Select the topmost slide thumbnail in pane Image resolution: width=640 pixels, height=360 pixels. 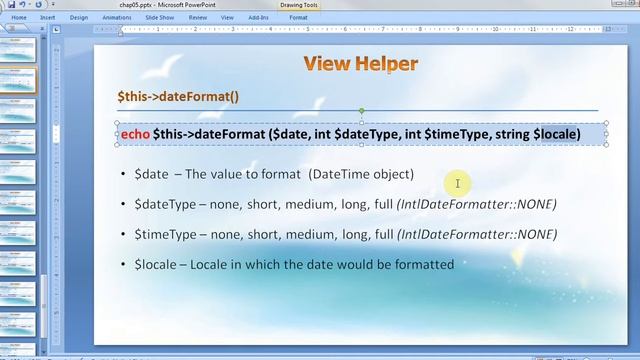[17, 50]
